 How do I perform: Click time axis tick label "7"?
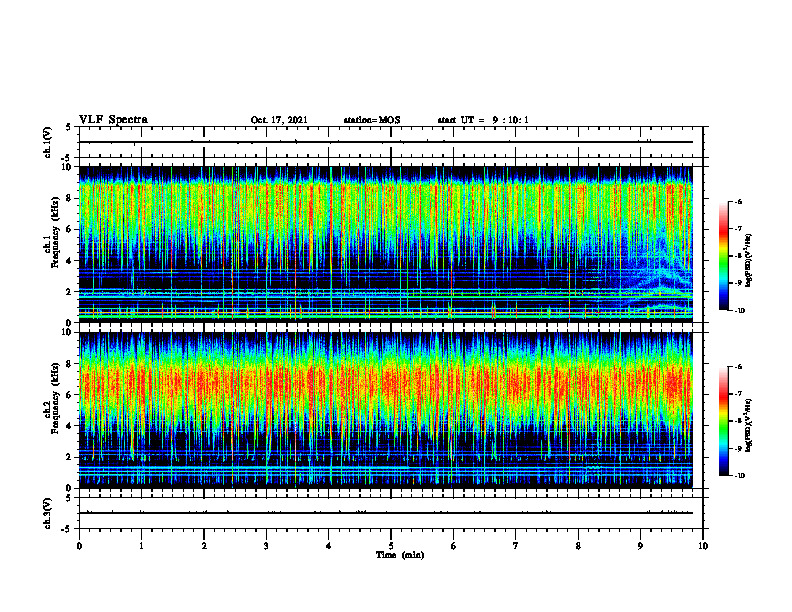click(x=516, y=546)
